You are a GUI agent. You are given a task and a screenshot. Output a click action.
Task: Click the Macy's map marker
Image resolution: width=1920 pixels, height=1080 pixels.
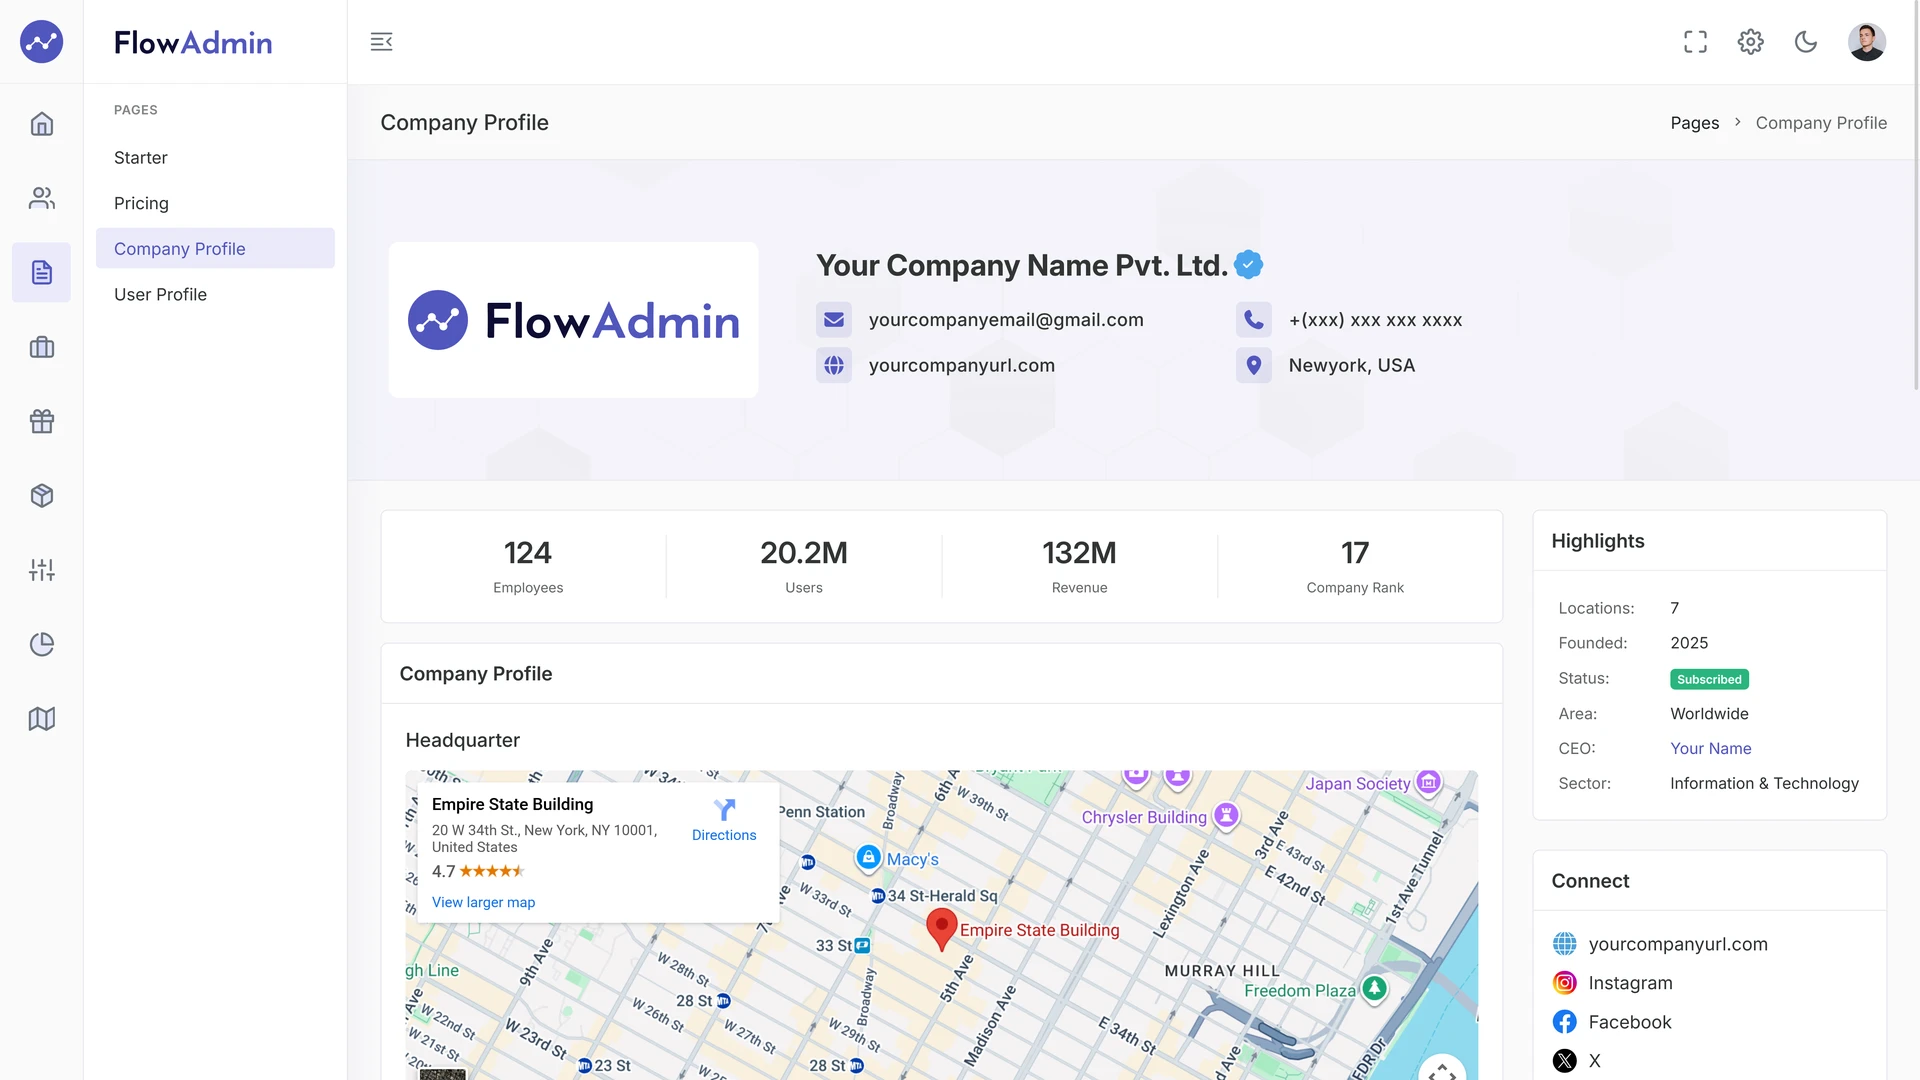[868, 858]
